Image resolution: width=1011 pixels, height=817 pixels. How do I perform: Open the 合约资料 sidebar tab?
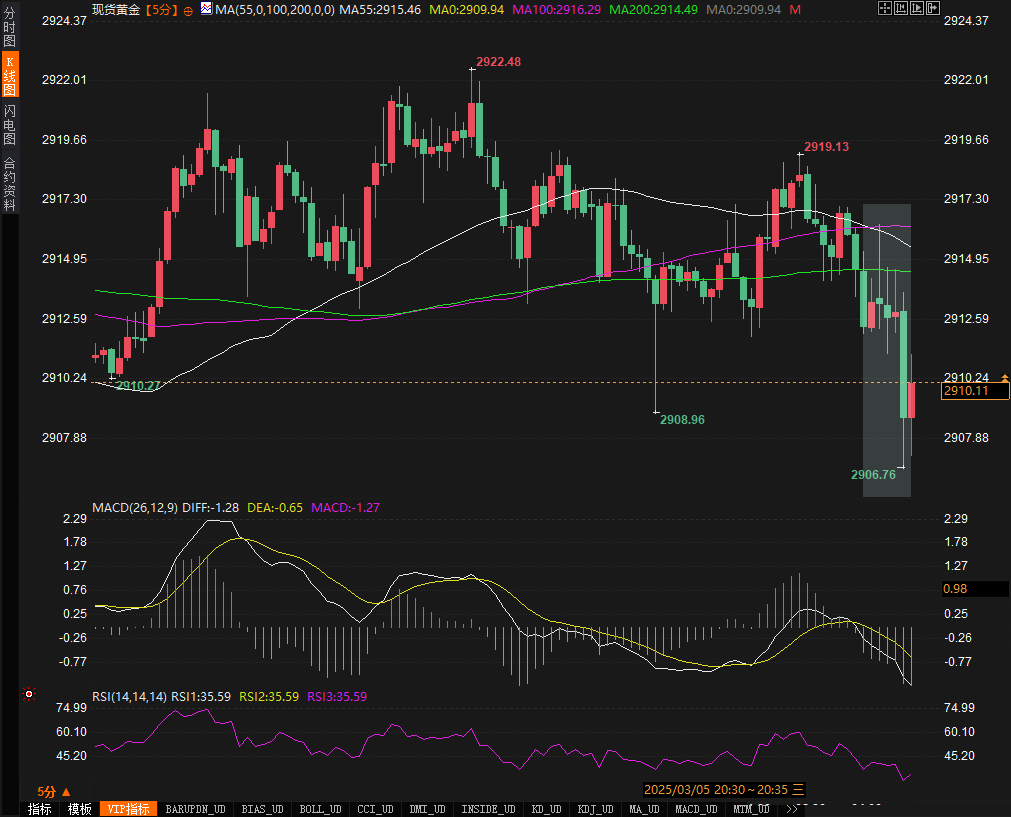pos(10,184)
